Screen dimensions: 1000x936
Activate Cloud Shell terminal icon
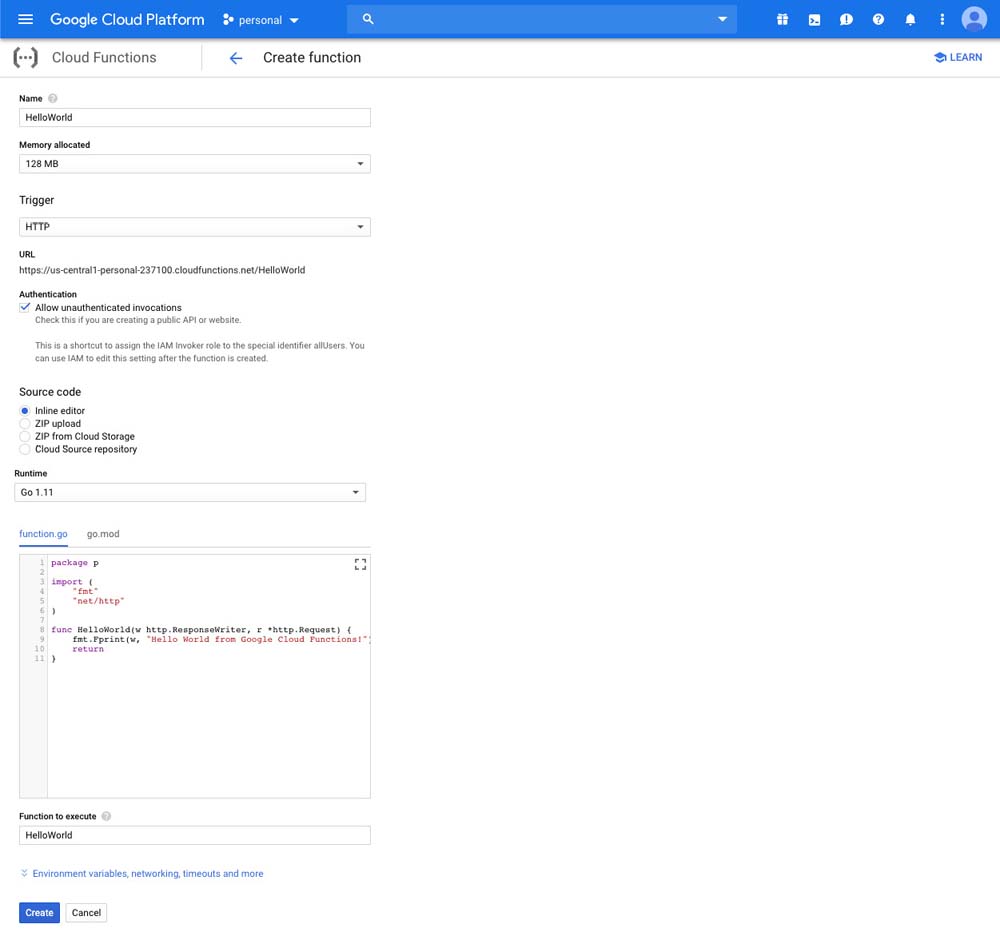tap(814, 19)
